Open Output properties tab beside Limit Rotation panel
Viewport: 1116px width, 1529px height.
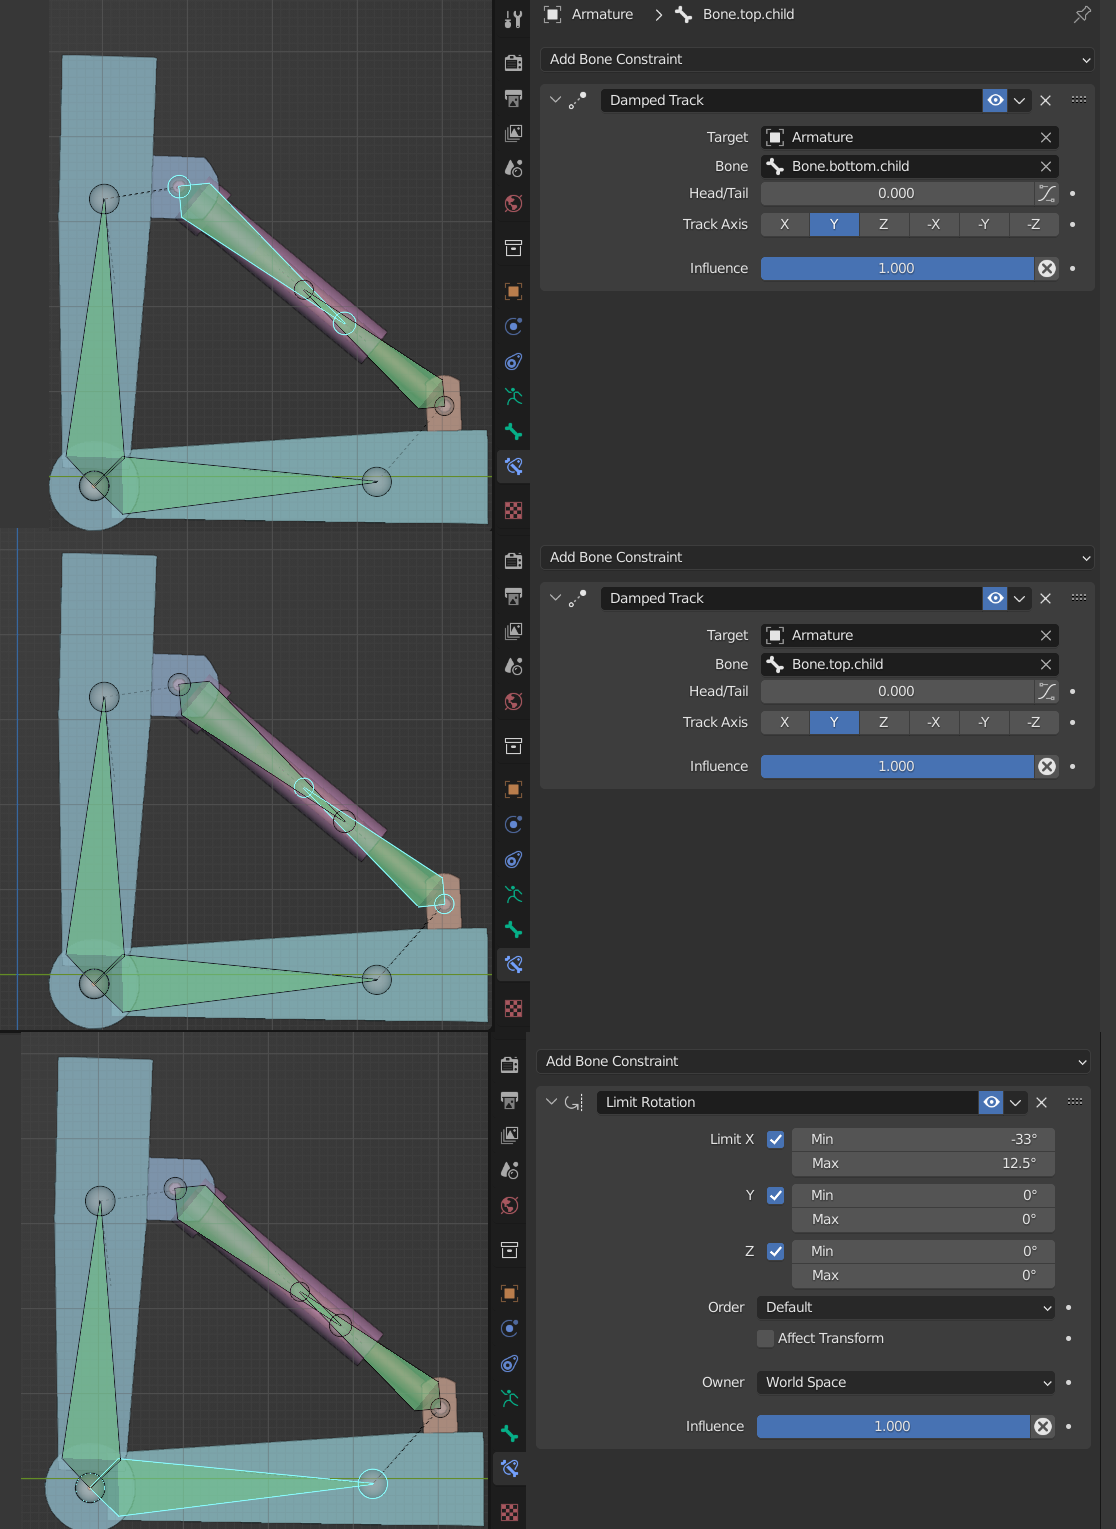point(509,1100)
